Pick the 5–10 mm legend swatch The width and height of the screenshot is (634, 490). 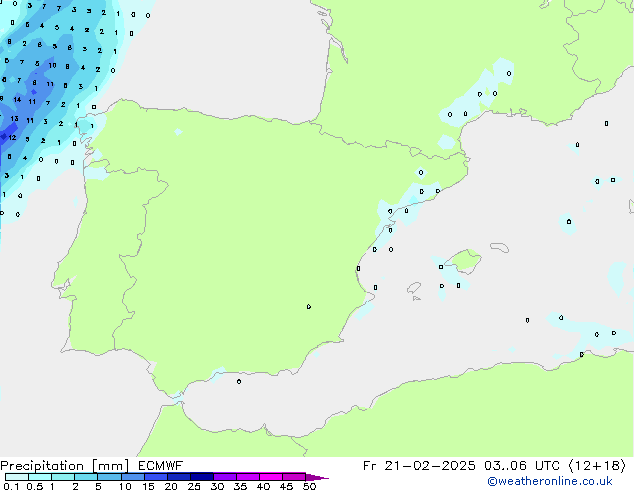(x=109, y=477)
